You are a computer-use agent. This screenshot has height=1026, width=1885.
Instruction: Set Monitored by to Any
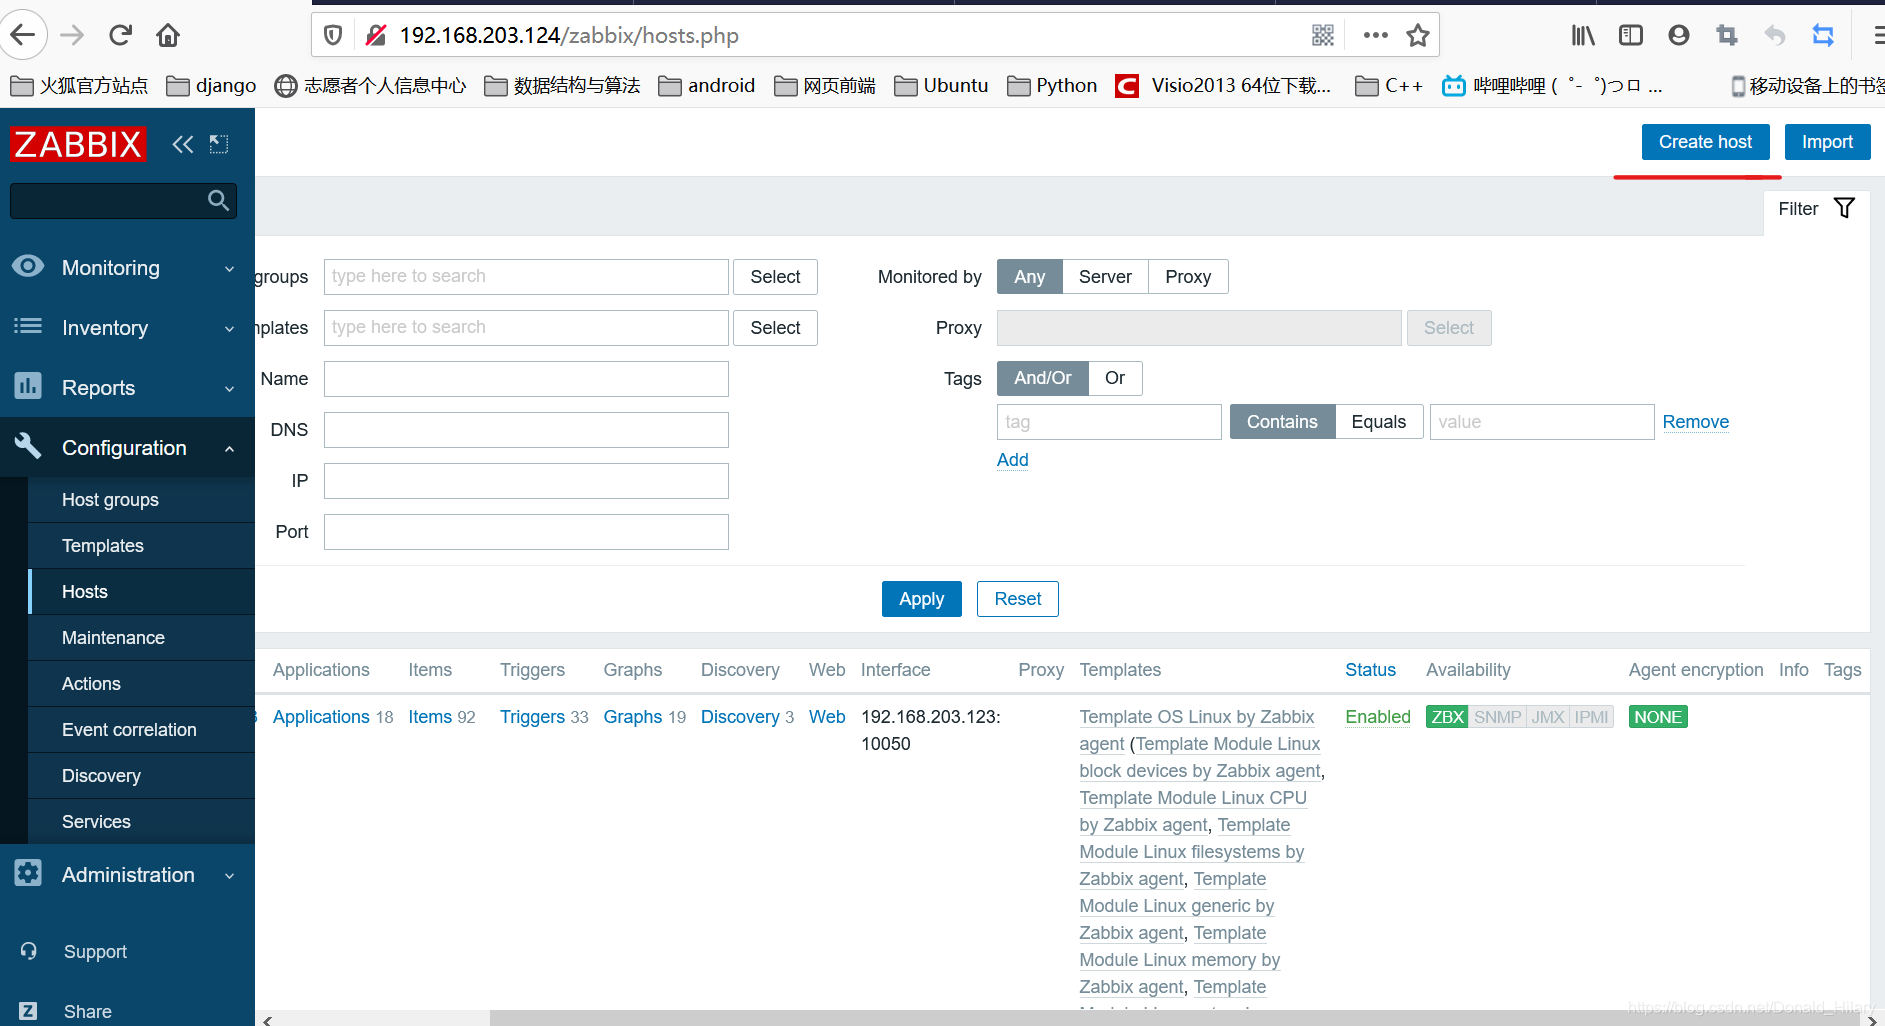[x=1029, y=277]
